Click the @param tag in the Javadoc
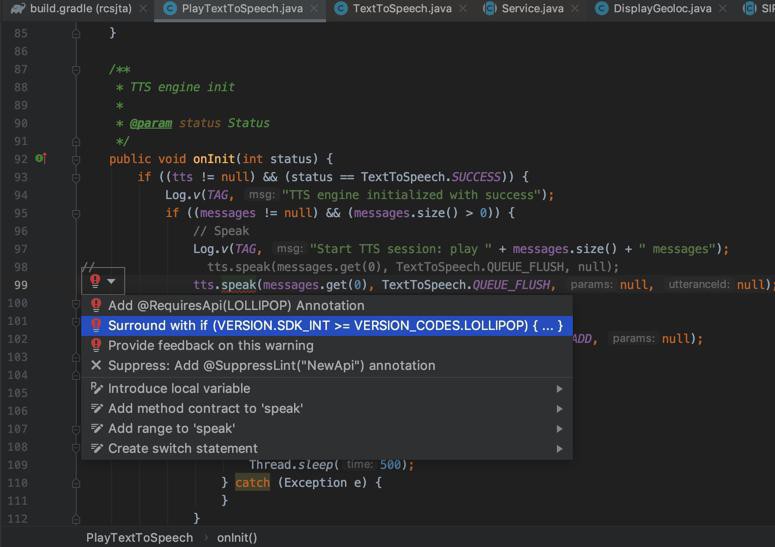 [151, 123]
